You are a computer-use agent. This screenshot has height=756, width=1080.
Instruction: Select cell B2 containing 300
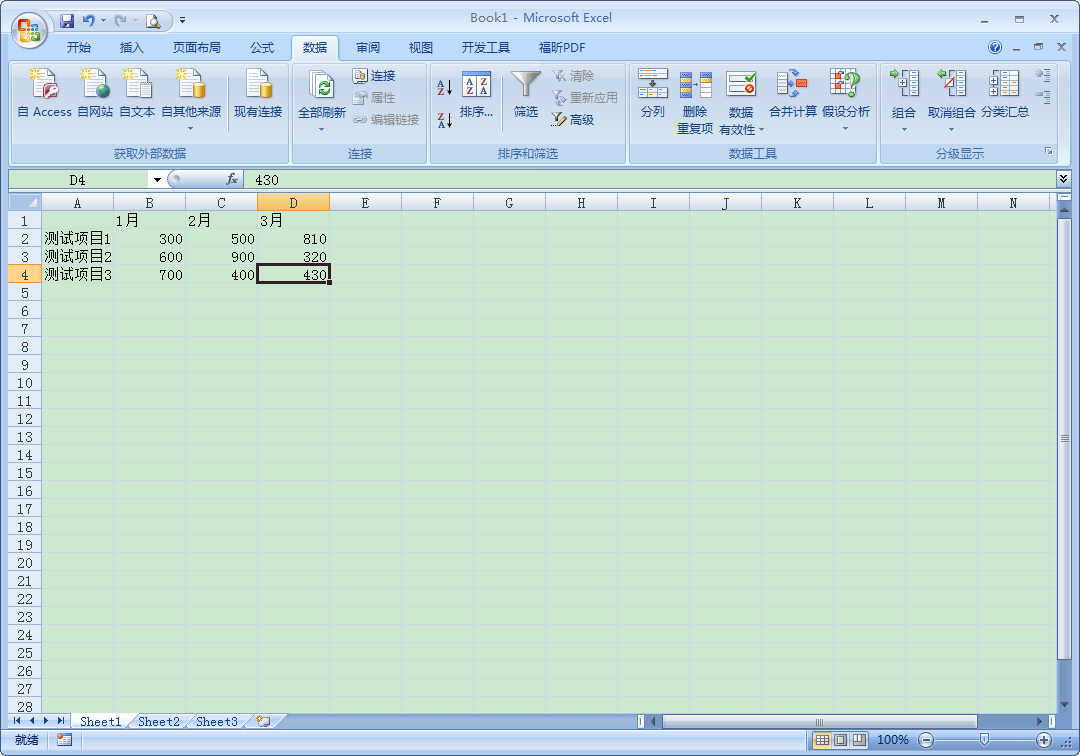point(150,239)
